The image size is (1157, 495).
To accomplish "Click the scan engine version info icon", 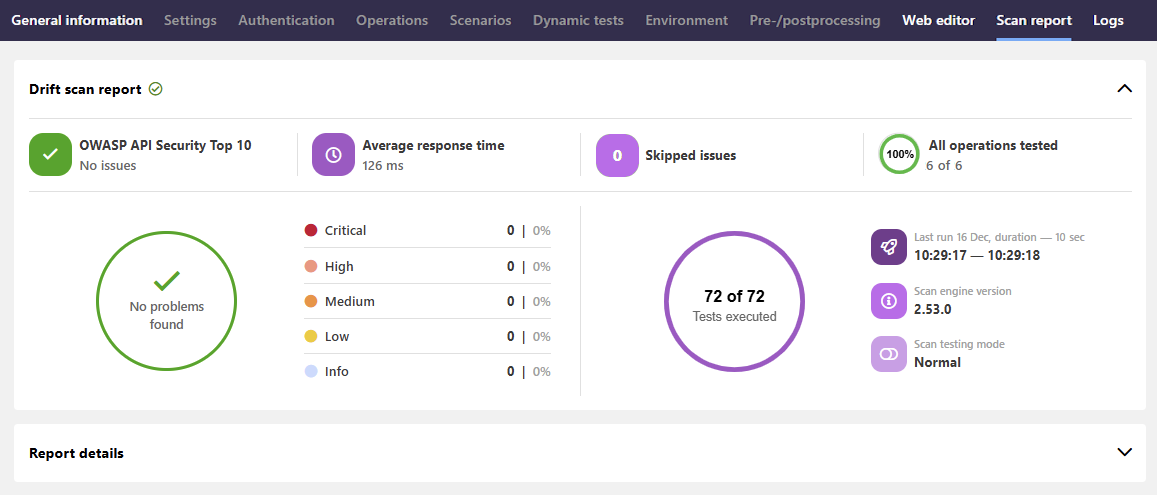I will 888,300.
